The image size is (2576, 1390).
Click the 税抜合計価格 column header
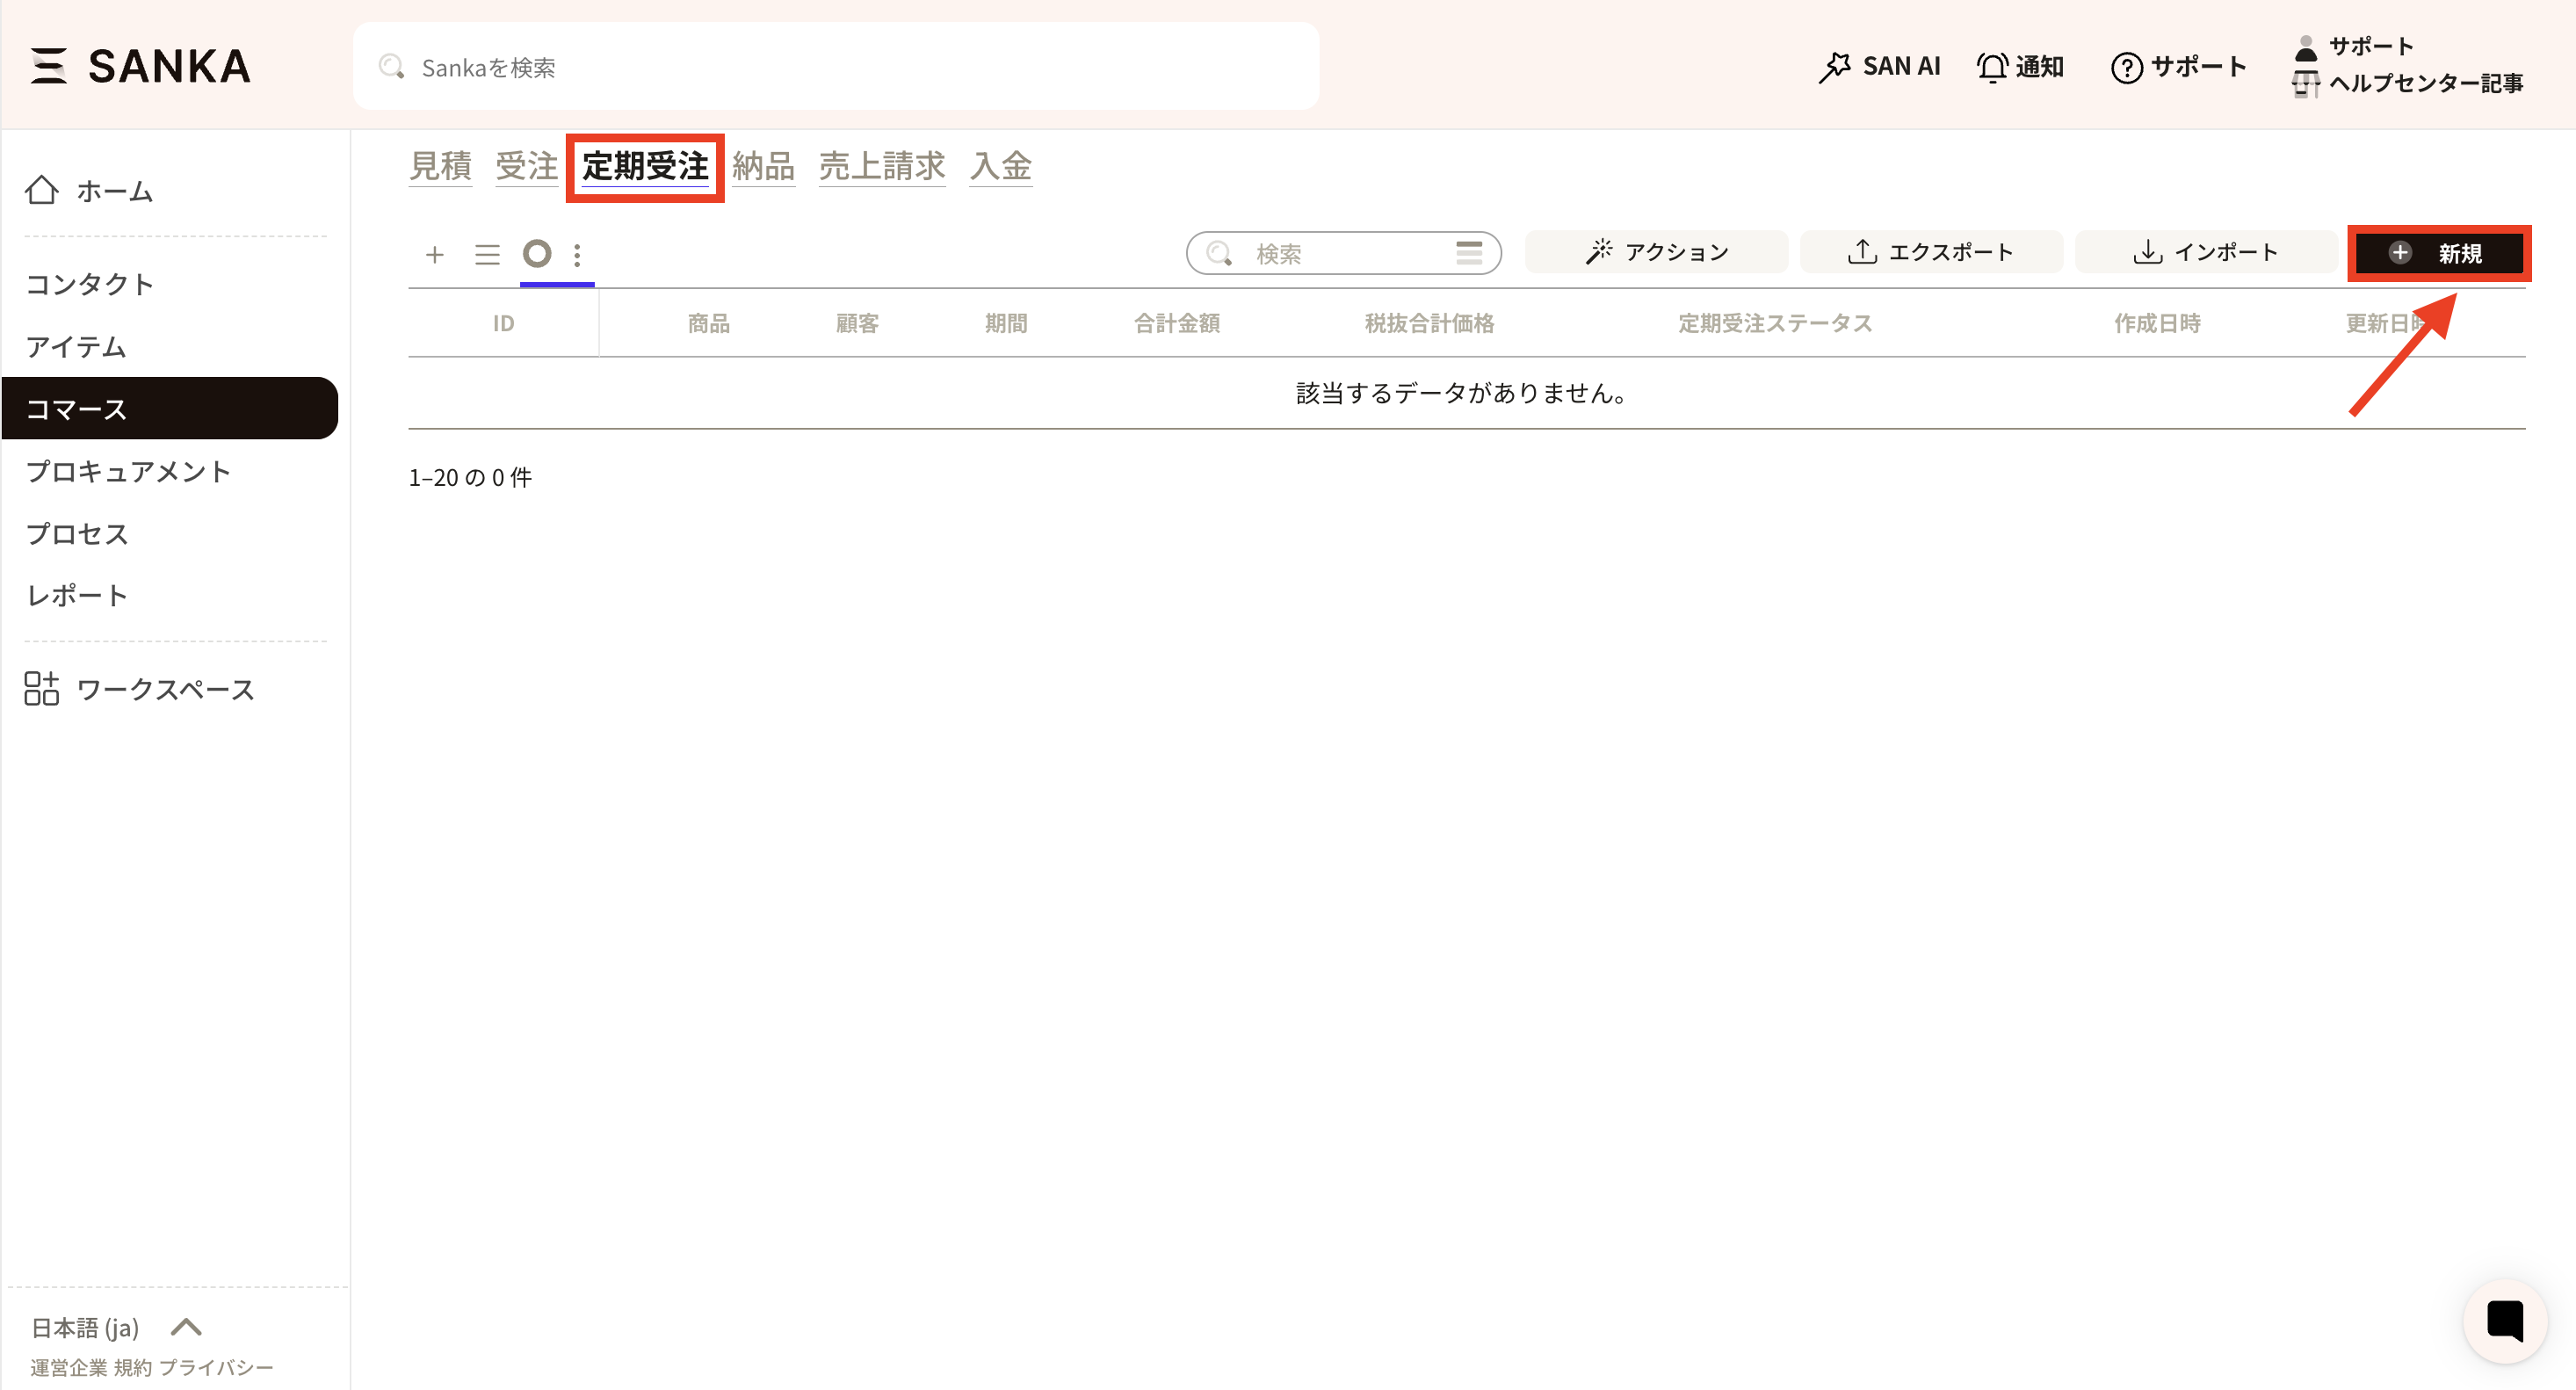click(1429, 323)
